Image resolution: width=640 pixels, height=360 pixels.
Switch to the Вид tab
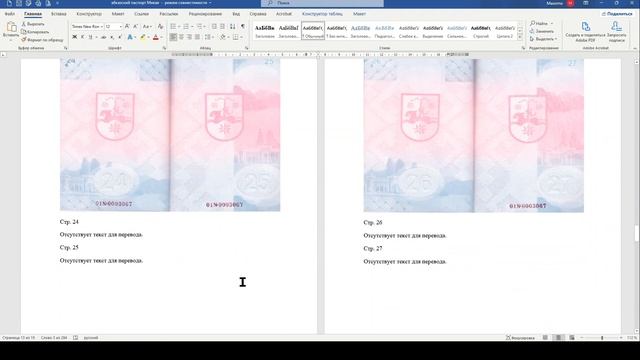click(236, 14)
